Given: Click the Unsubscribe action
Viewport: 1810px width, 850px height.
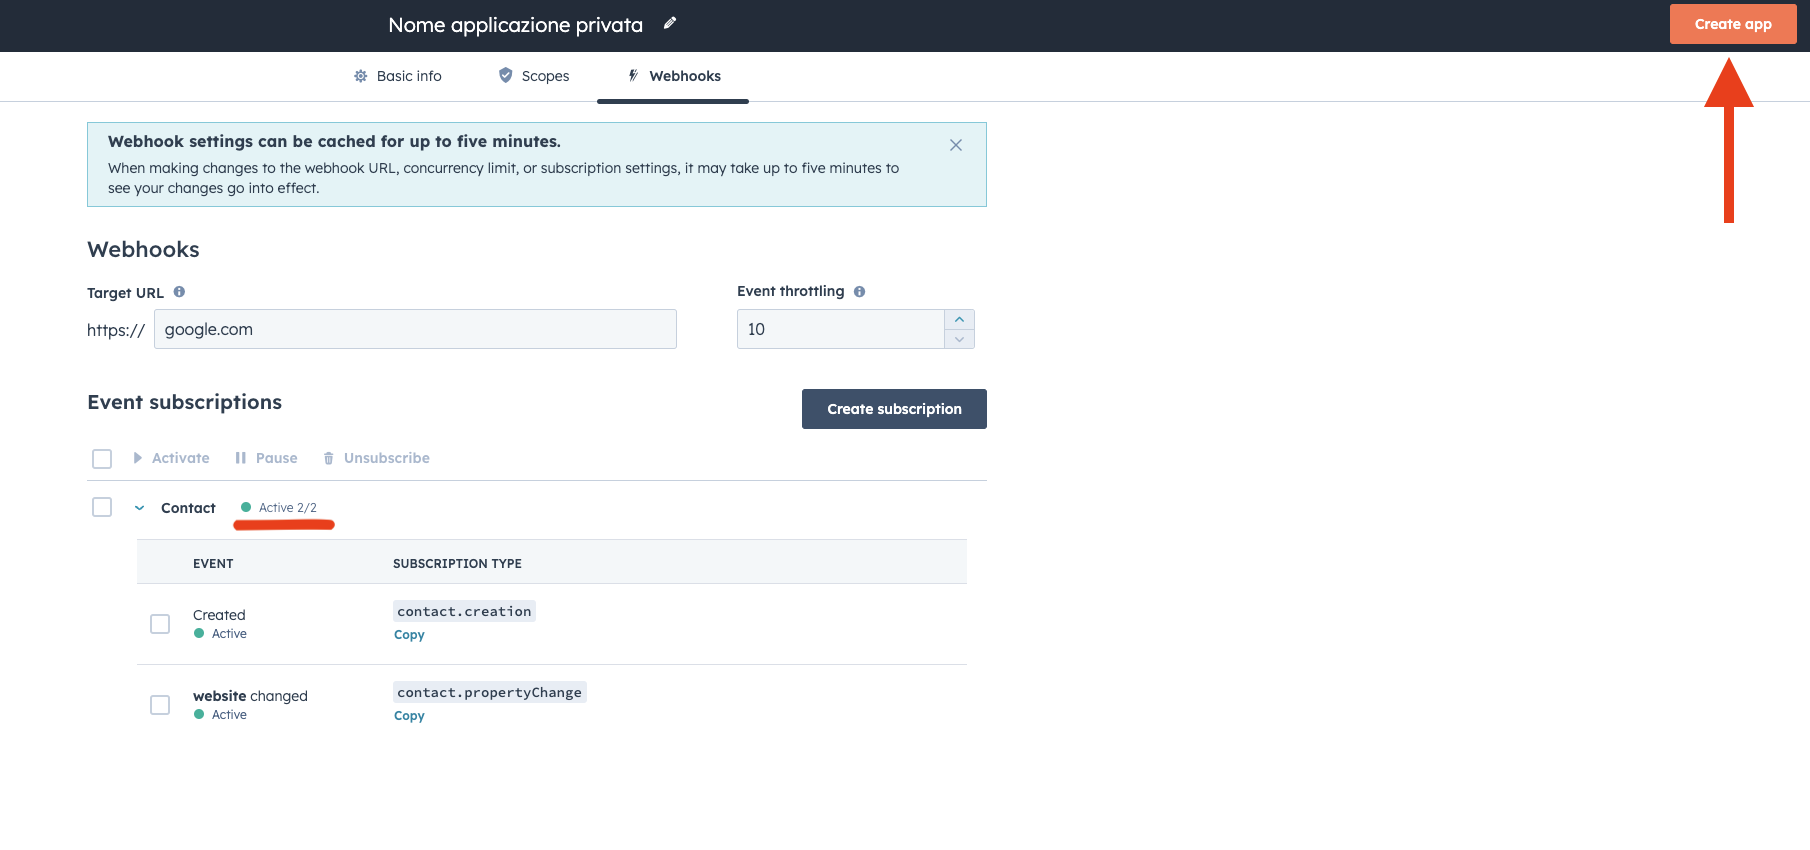Looking at the screenshot, I should pos(376,458).
